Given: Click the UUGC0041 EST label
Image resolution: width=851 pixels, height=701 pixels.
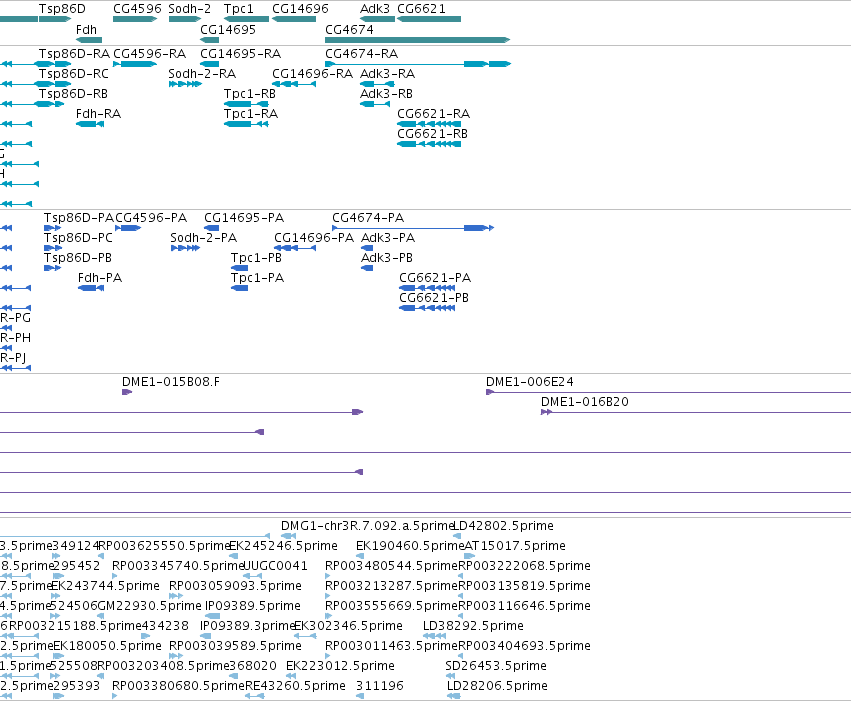Looking at the screenshot, I should coord(276,566).
